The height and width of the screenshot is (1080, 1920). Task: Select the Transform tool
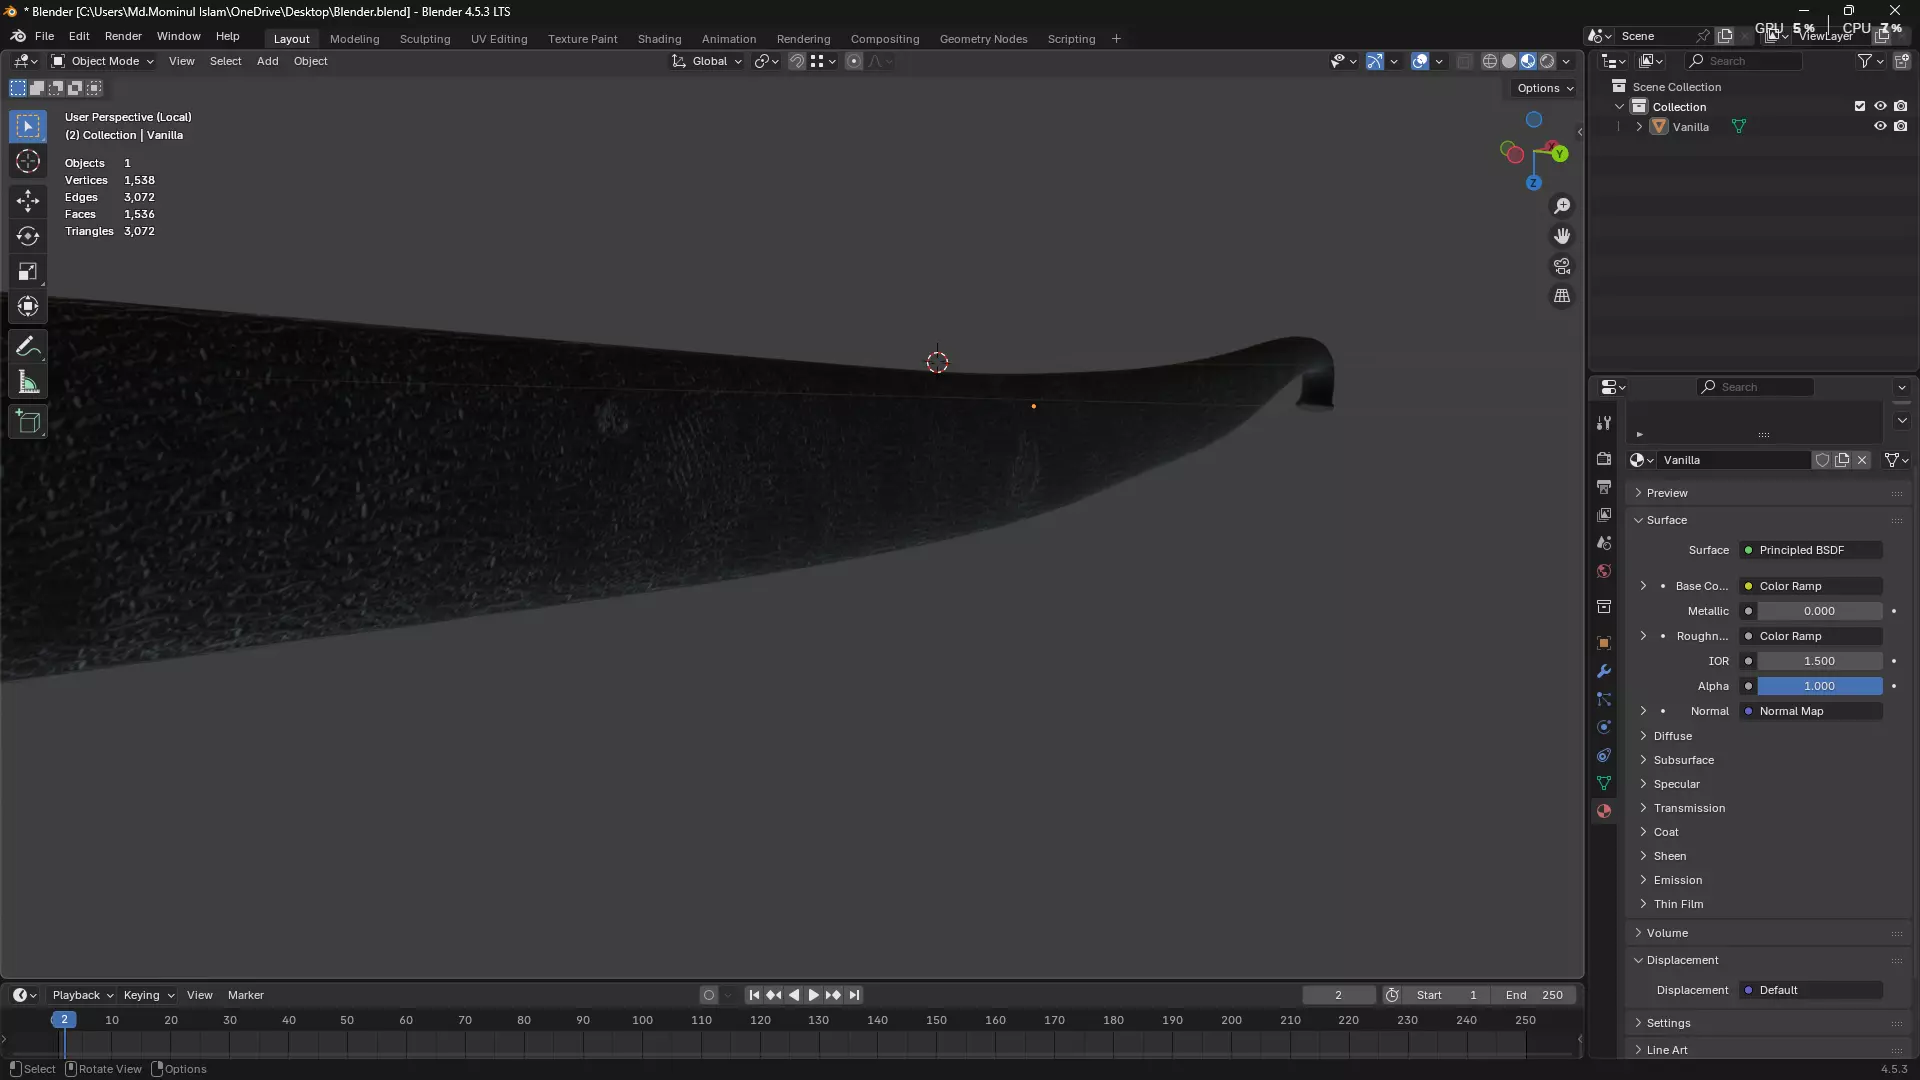click(28, 307)
